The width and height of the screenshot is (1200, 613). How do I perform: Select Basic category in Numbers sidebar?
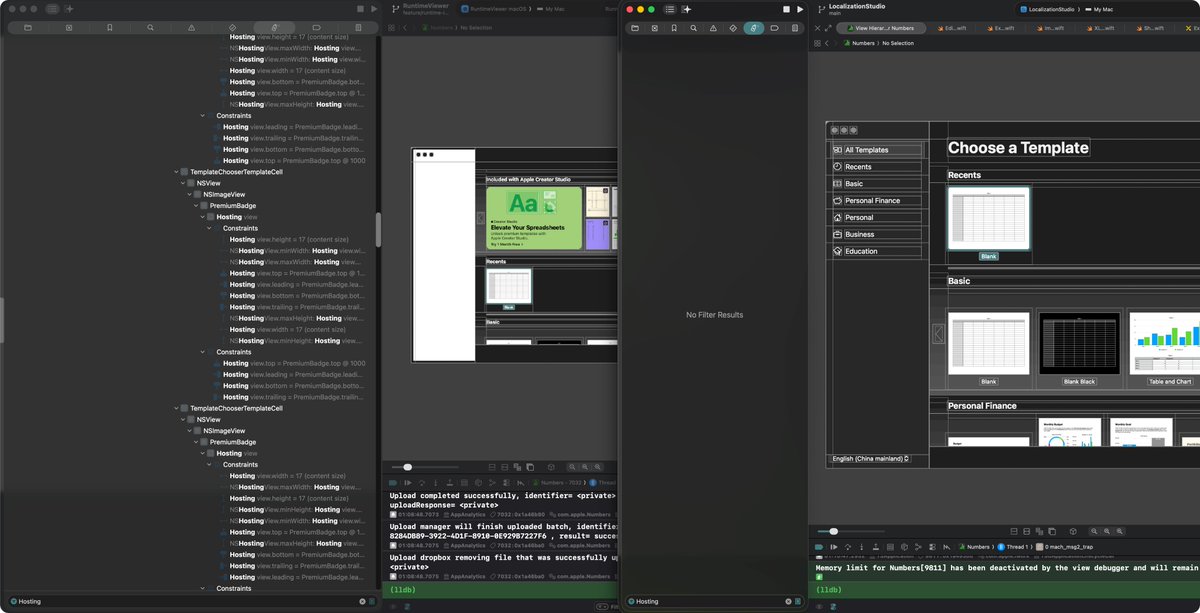876,184
